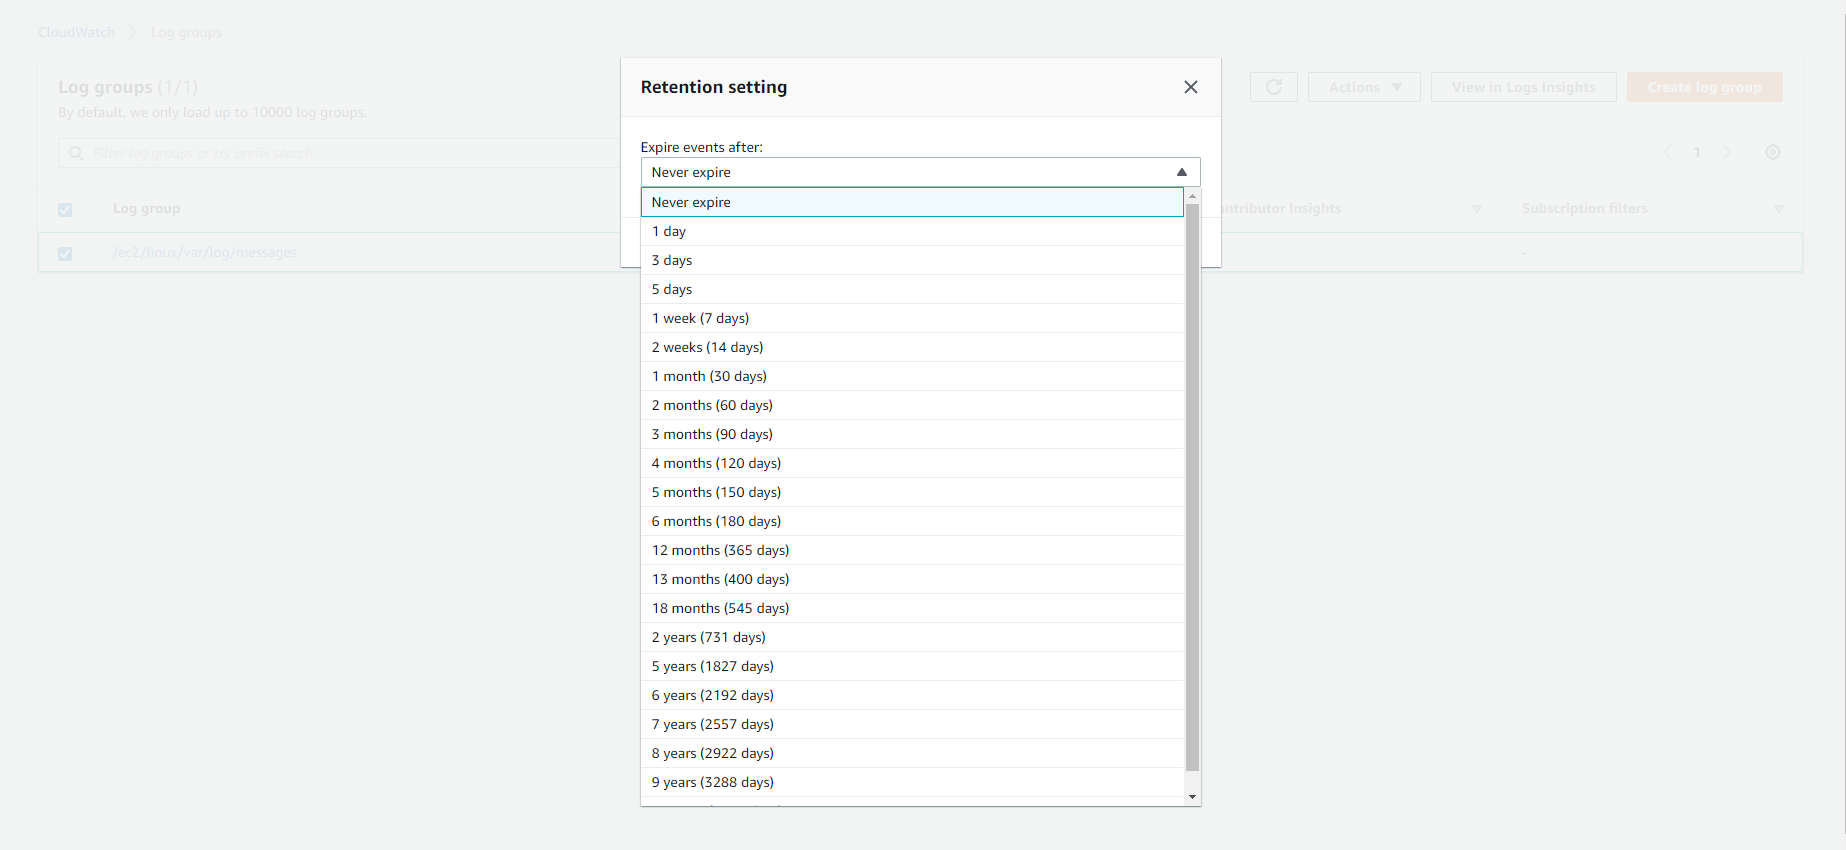The image size is (1846, 850).
Task: Open the Actions dropdown menu
Action: pyautogui.click(x=1364, y=87)
